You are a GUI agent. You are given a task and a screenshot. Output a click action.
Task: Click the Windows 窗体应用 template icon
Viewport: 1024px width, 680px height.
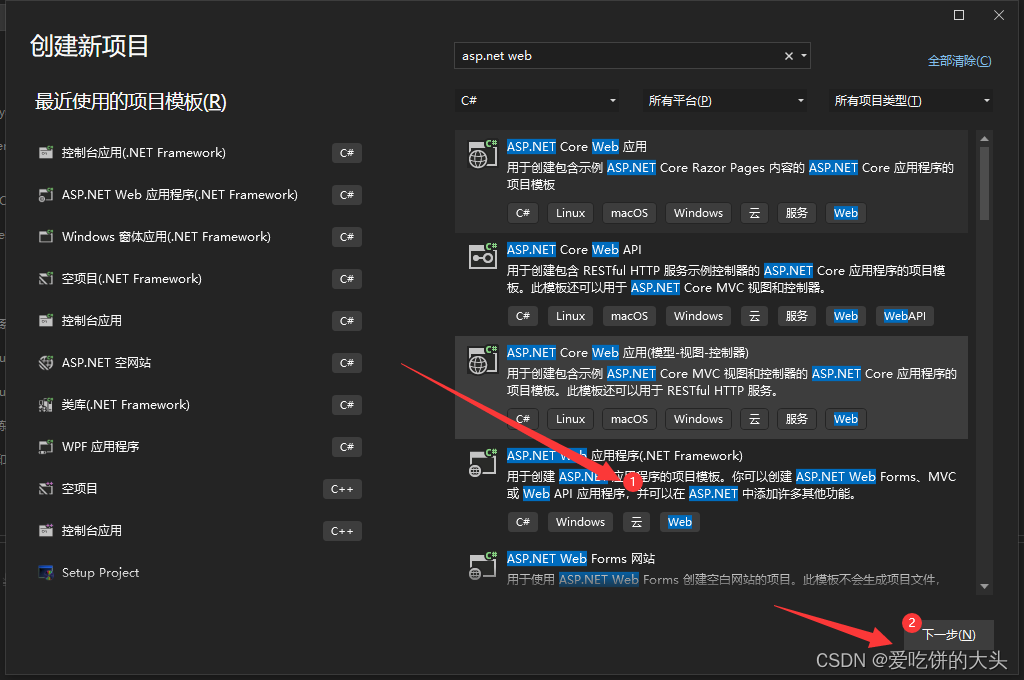[46, 236]
